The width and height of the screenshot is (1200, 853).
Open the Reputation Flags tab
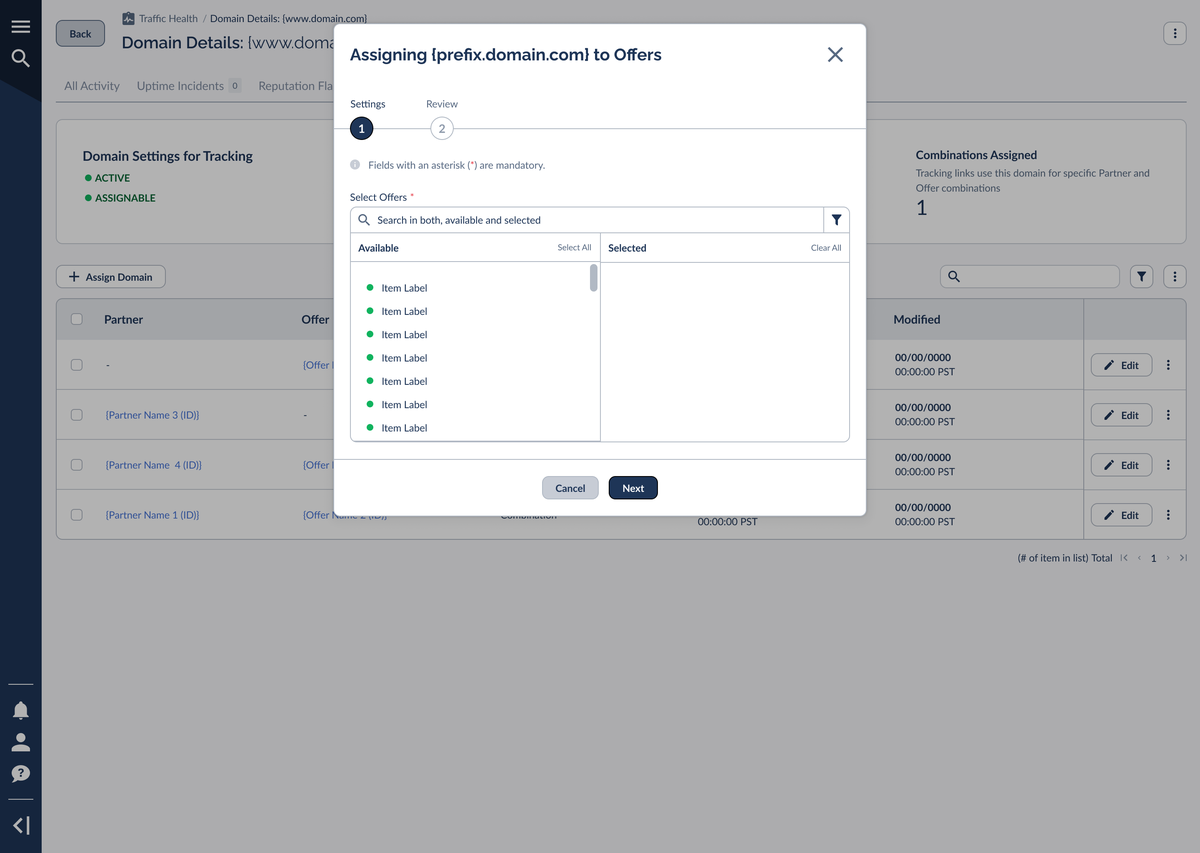coord(296,86)
